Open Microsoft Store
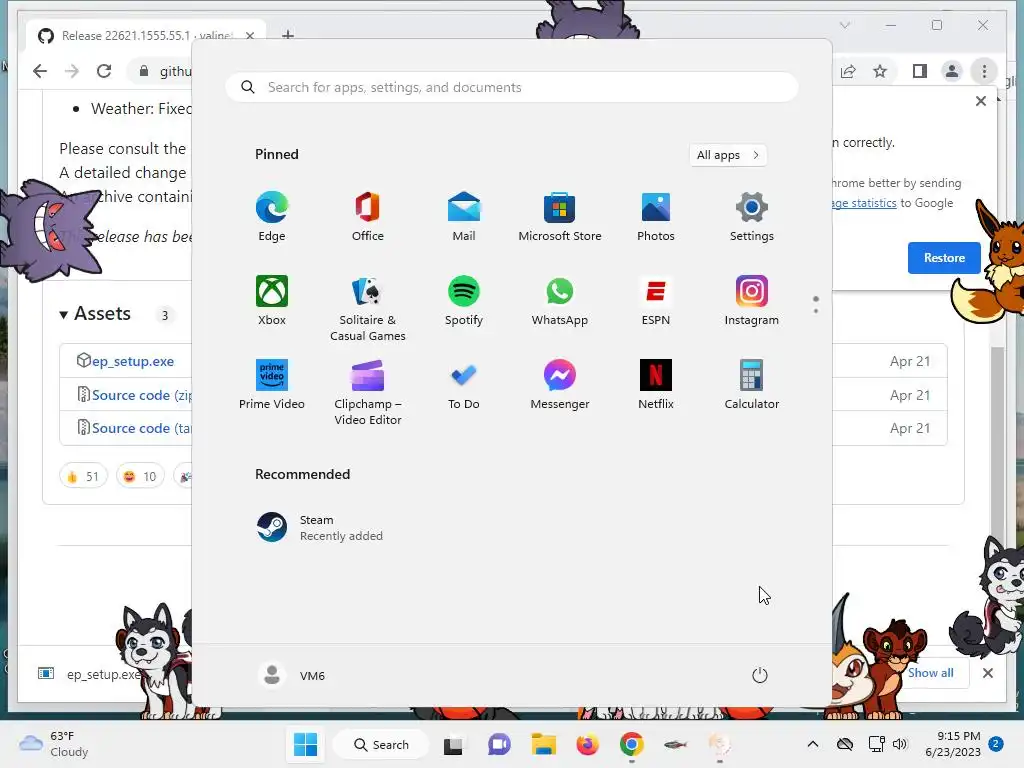The image size is (1024, 768). pyautogui.click(x=560, y=216)
